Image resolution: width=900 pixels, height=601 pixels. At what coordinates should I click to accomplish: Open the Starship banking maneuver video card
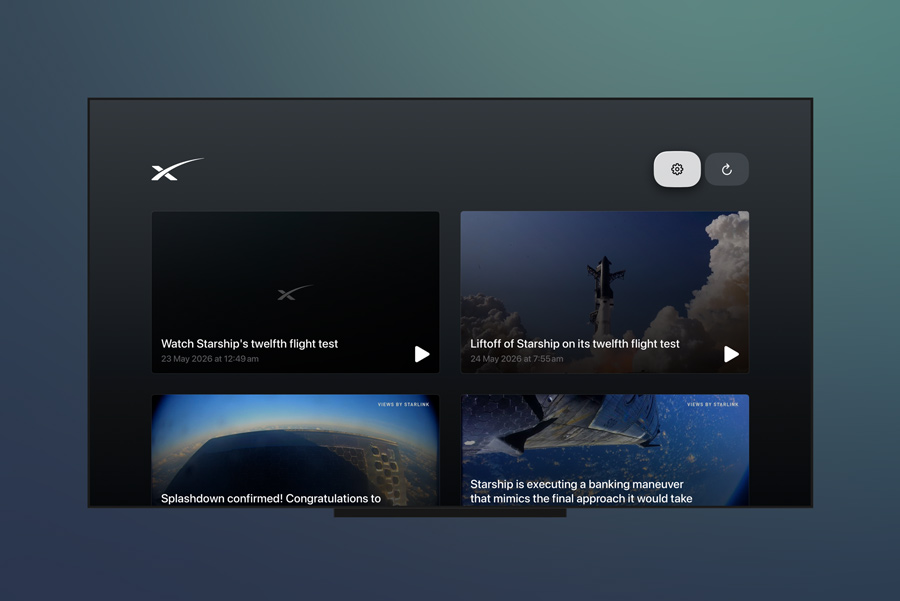604,450
